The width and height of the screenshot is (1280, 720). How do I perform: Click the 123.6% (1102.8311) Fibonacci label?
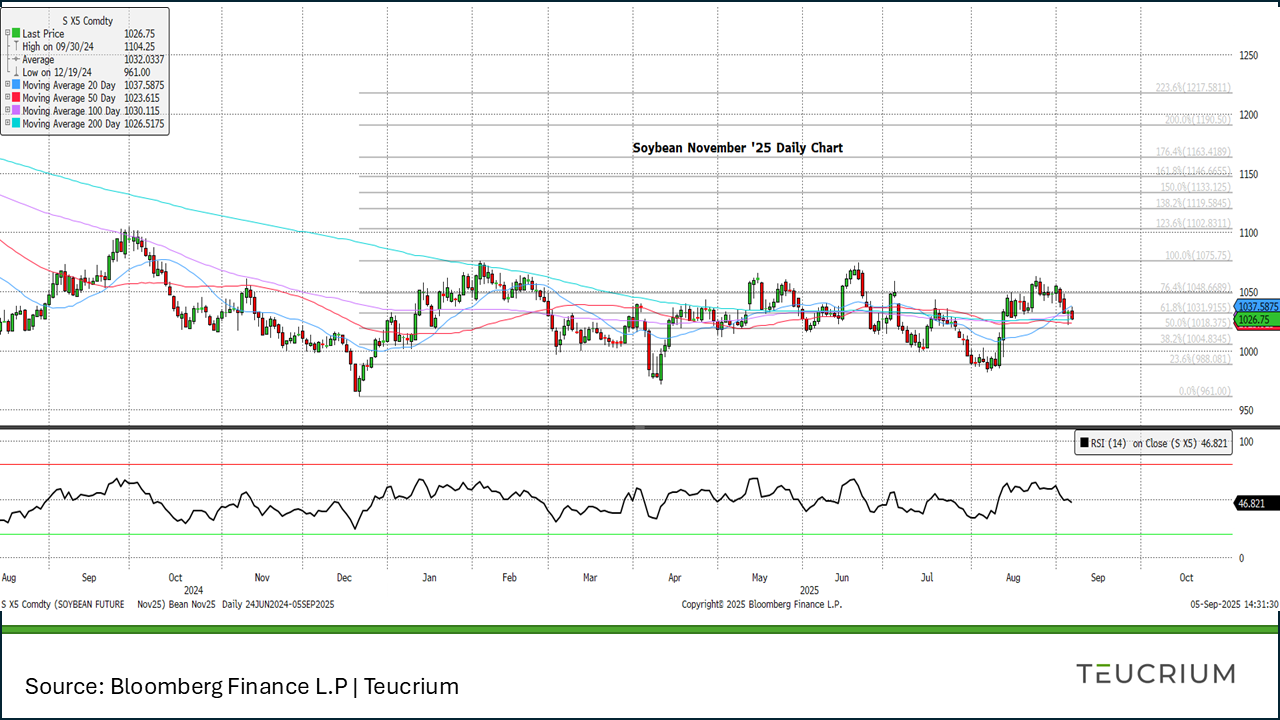point(1193,223)
